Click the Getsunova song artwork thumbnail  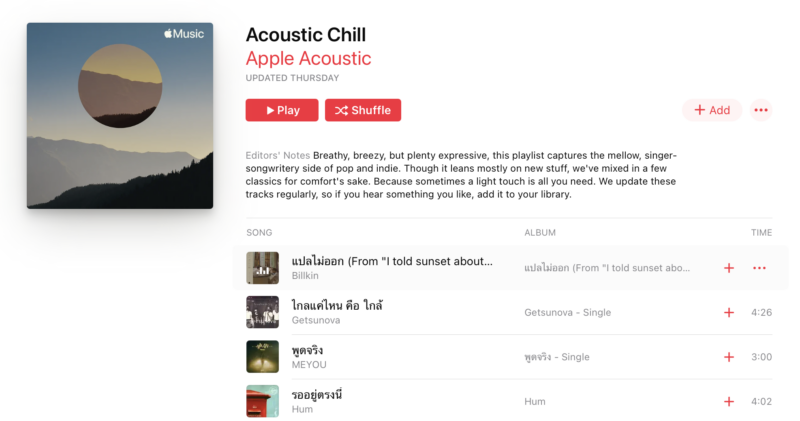tap(262, 312)
